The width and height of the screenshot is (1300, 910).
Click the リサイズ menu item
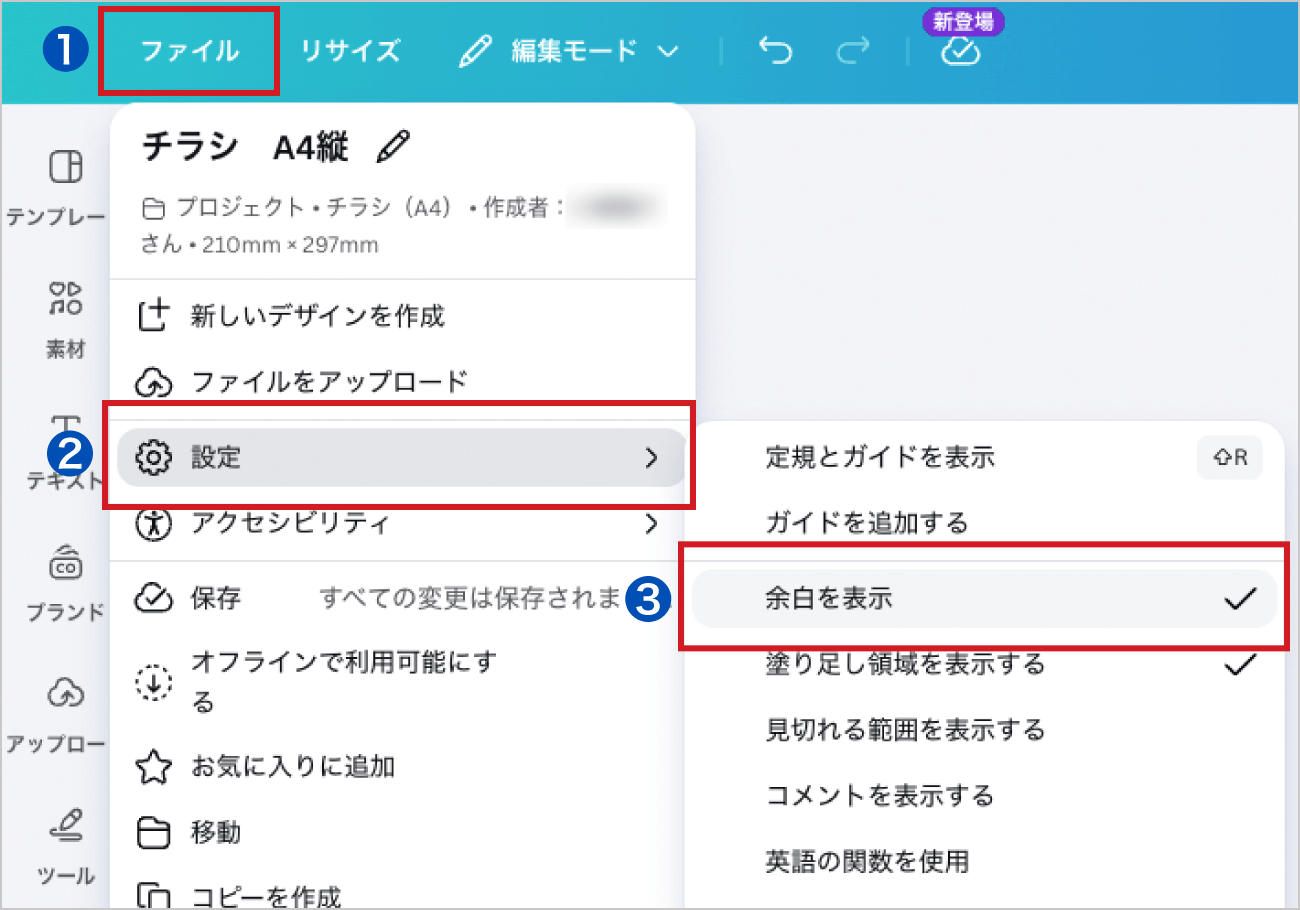pyautogui.click(x=350, y=51)
